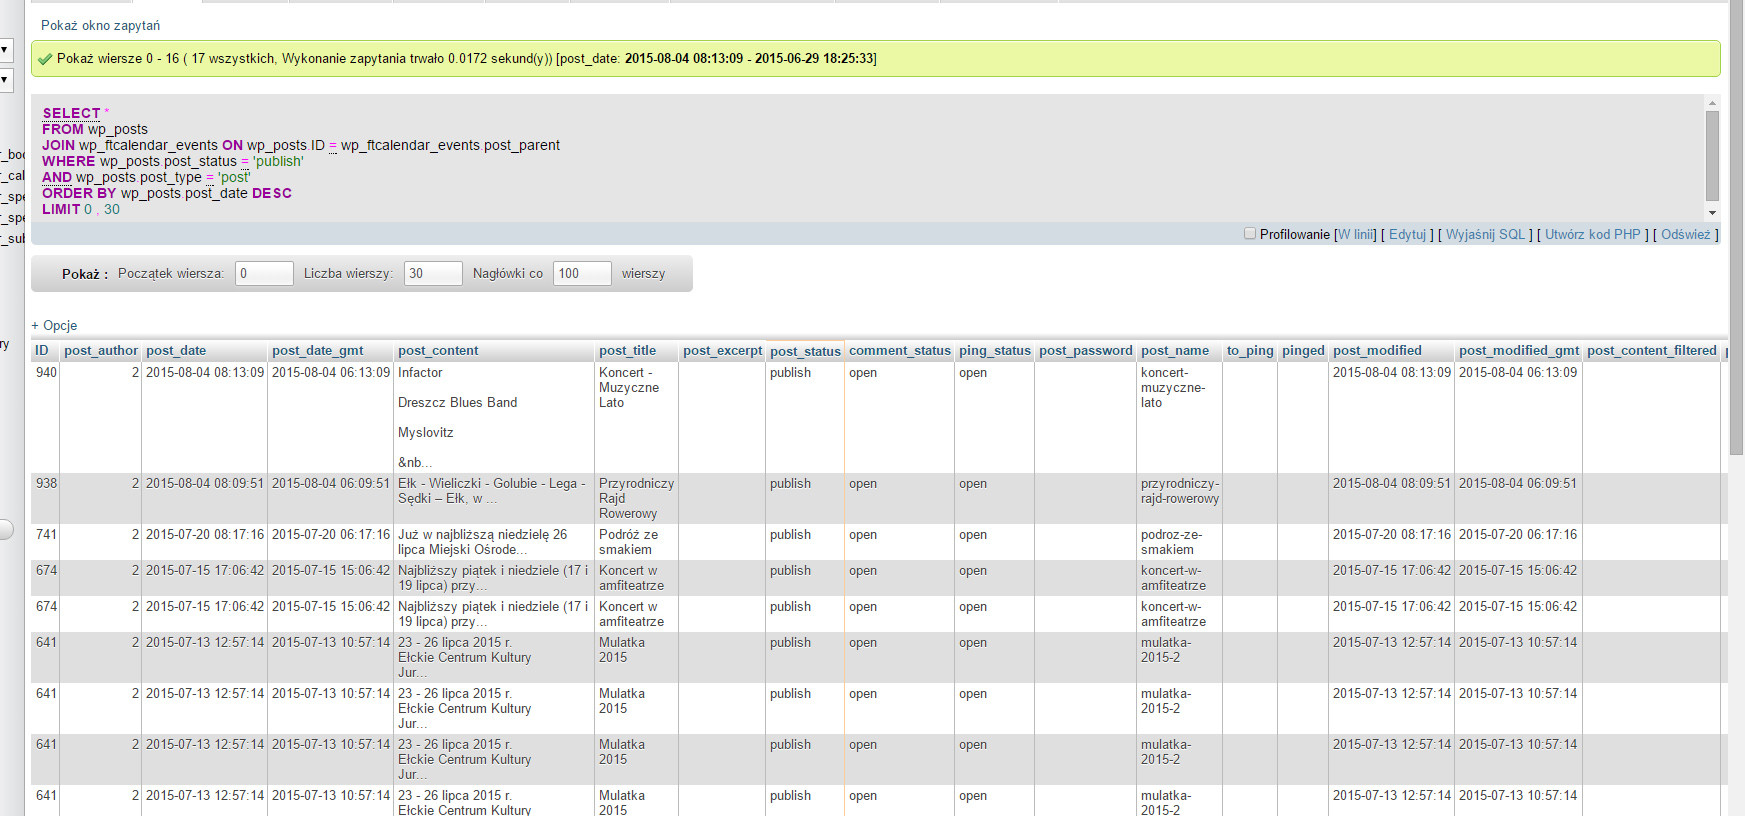Screen dimensions: 1745x816
Task: Toggle the Profilowanie checkbox
Action: [x=1249, y=234]
